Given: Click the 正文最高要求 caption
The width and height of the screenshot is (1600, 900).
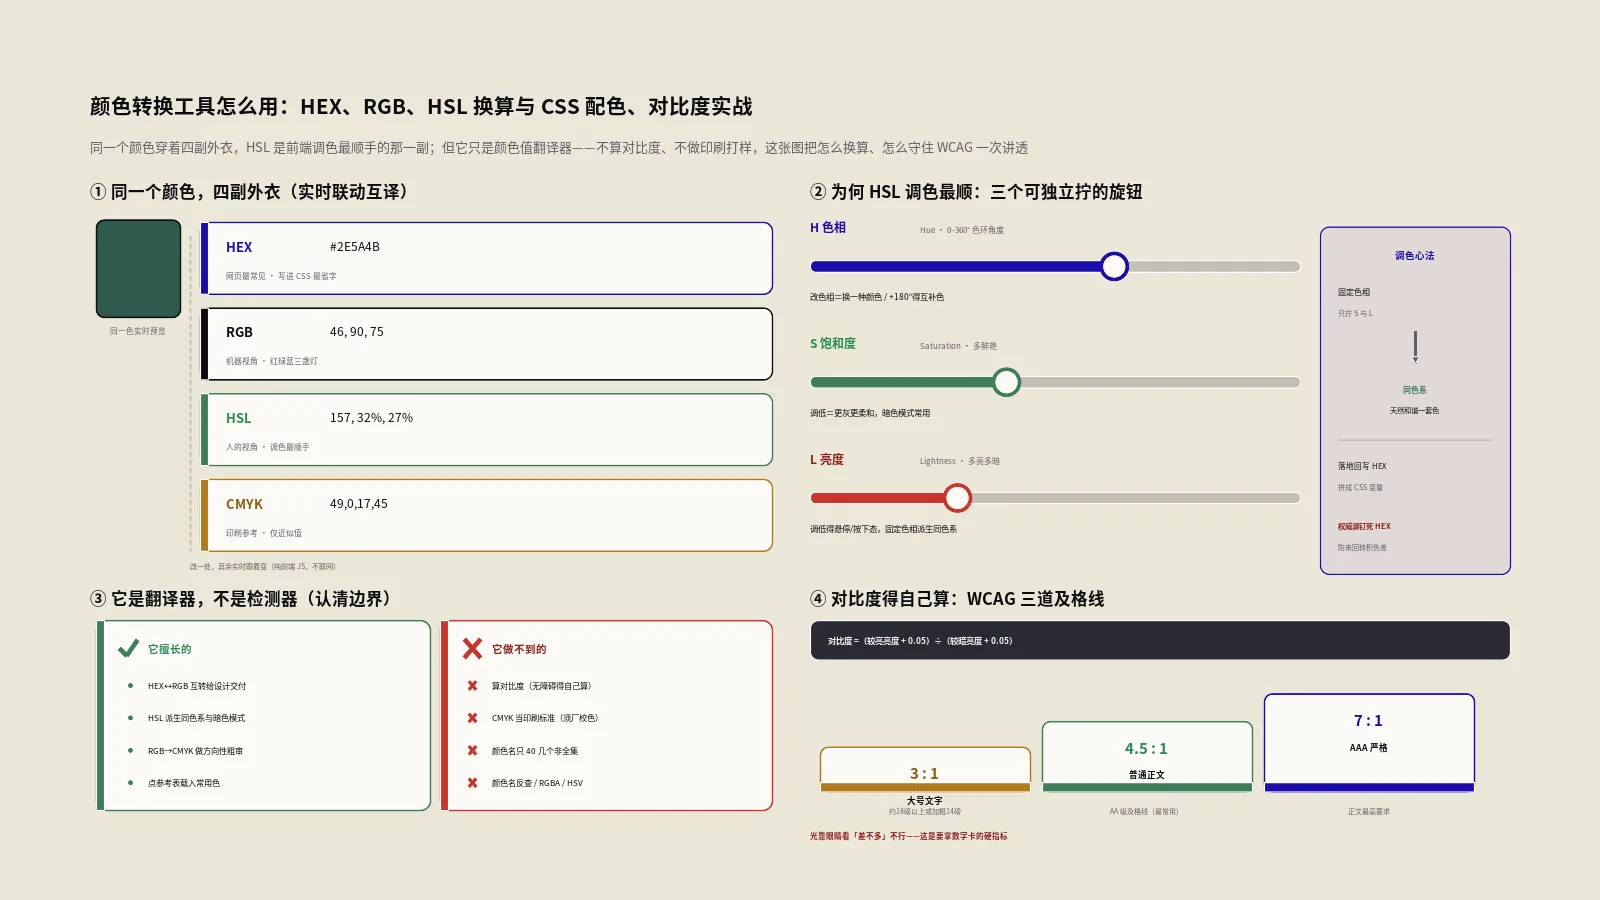Looking at the screenshot, I should click(1369, 812).
